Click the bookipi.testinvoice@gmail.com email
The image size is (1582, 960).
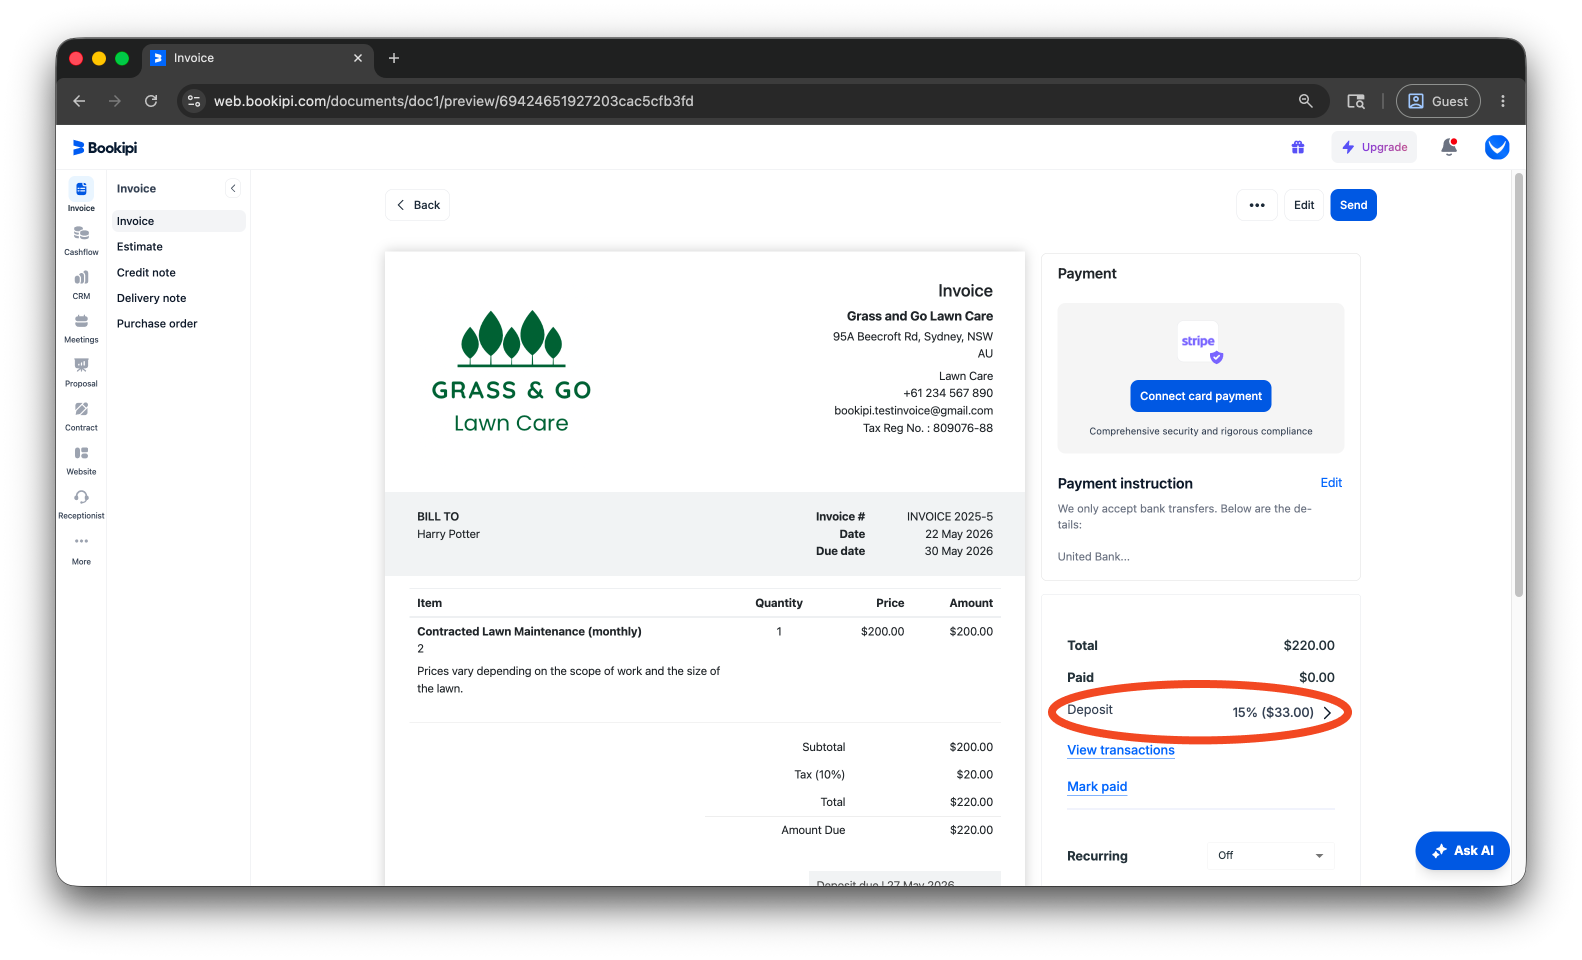pos(913,411)
